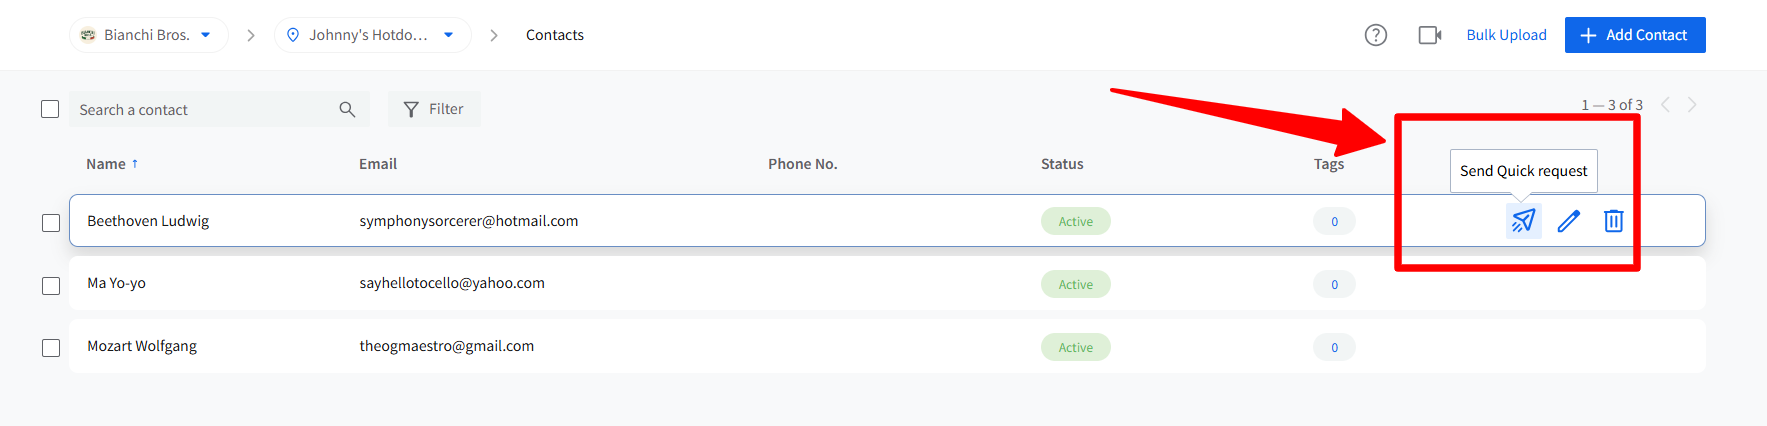Screen dimensions: 1767x426
Task: Click the Search a contact field
Action: pos(200,109)
